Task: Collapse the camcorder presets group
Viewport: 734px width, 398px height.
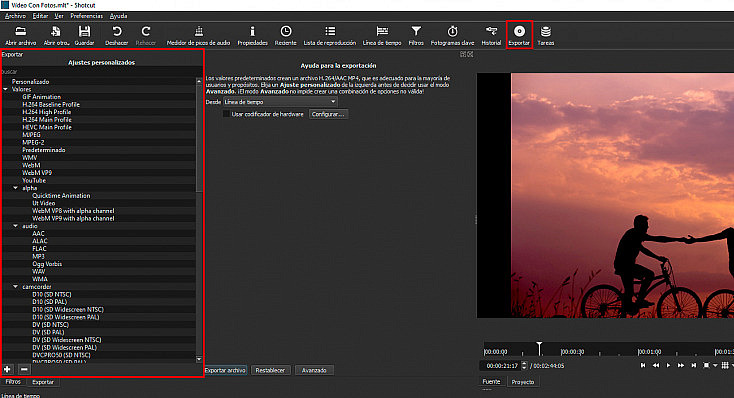Action: coord(15,287)
